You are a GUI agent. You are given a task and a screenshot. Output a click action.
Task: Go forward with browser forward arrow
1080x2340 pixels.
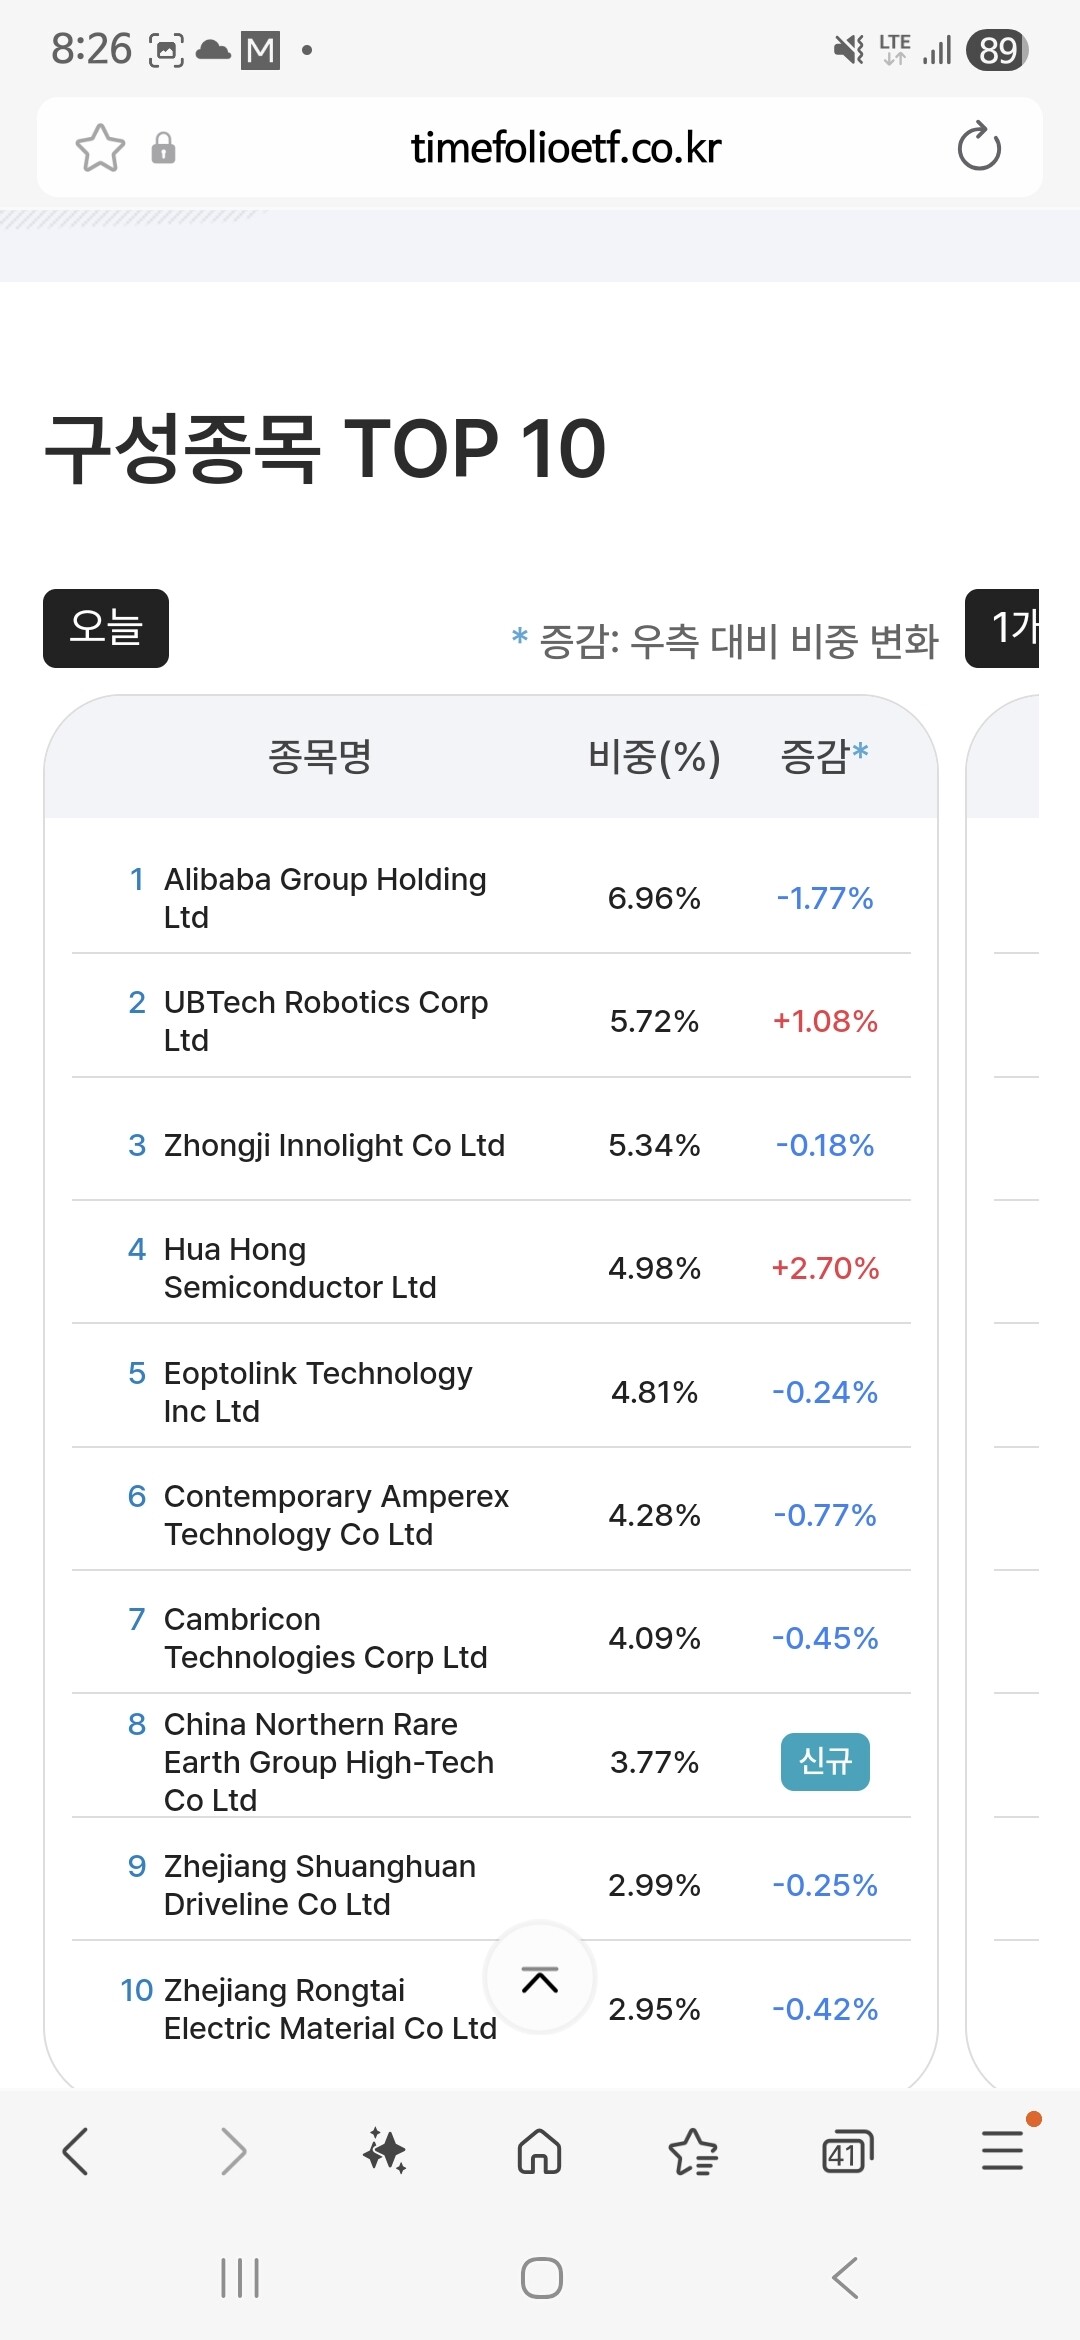pyautogui.click(x=232, y=2151)
